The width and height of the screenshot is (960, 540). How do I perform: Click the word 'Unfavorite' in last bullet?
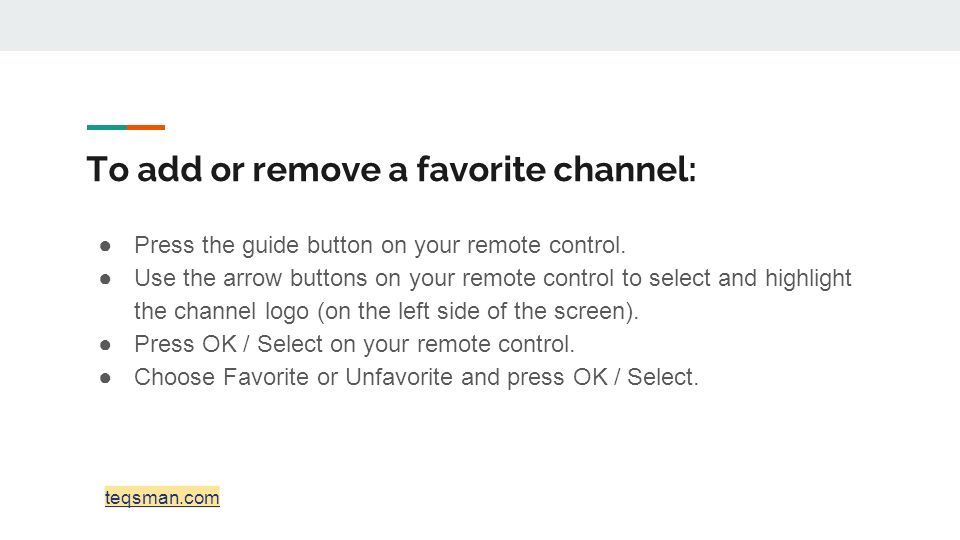pyautogui.click(x=399, y=377)
